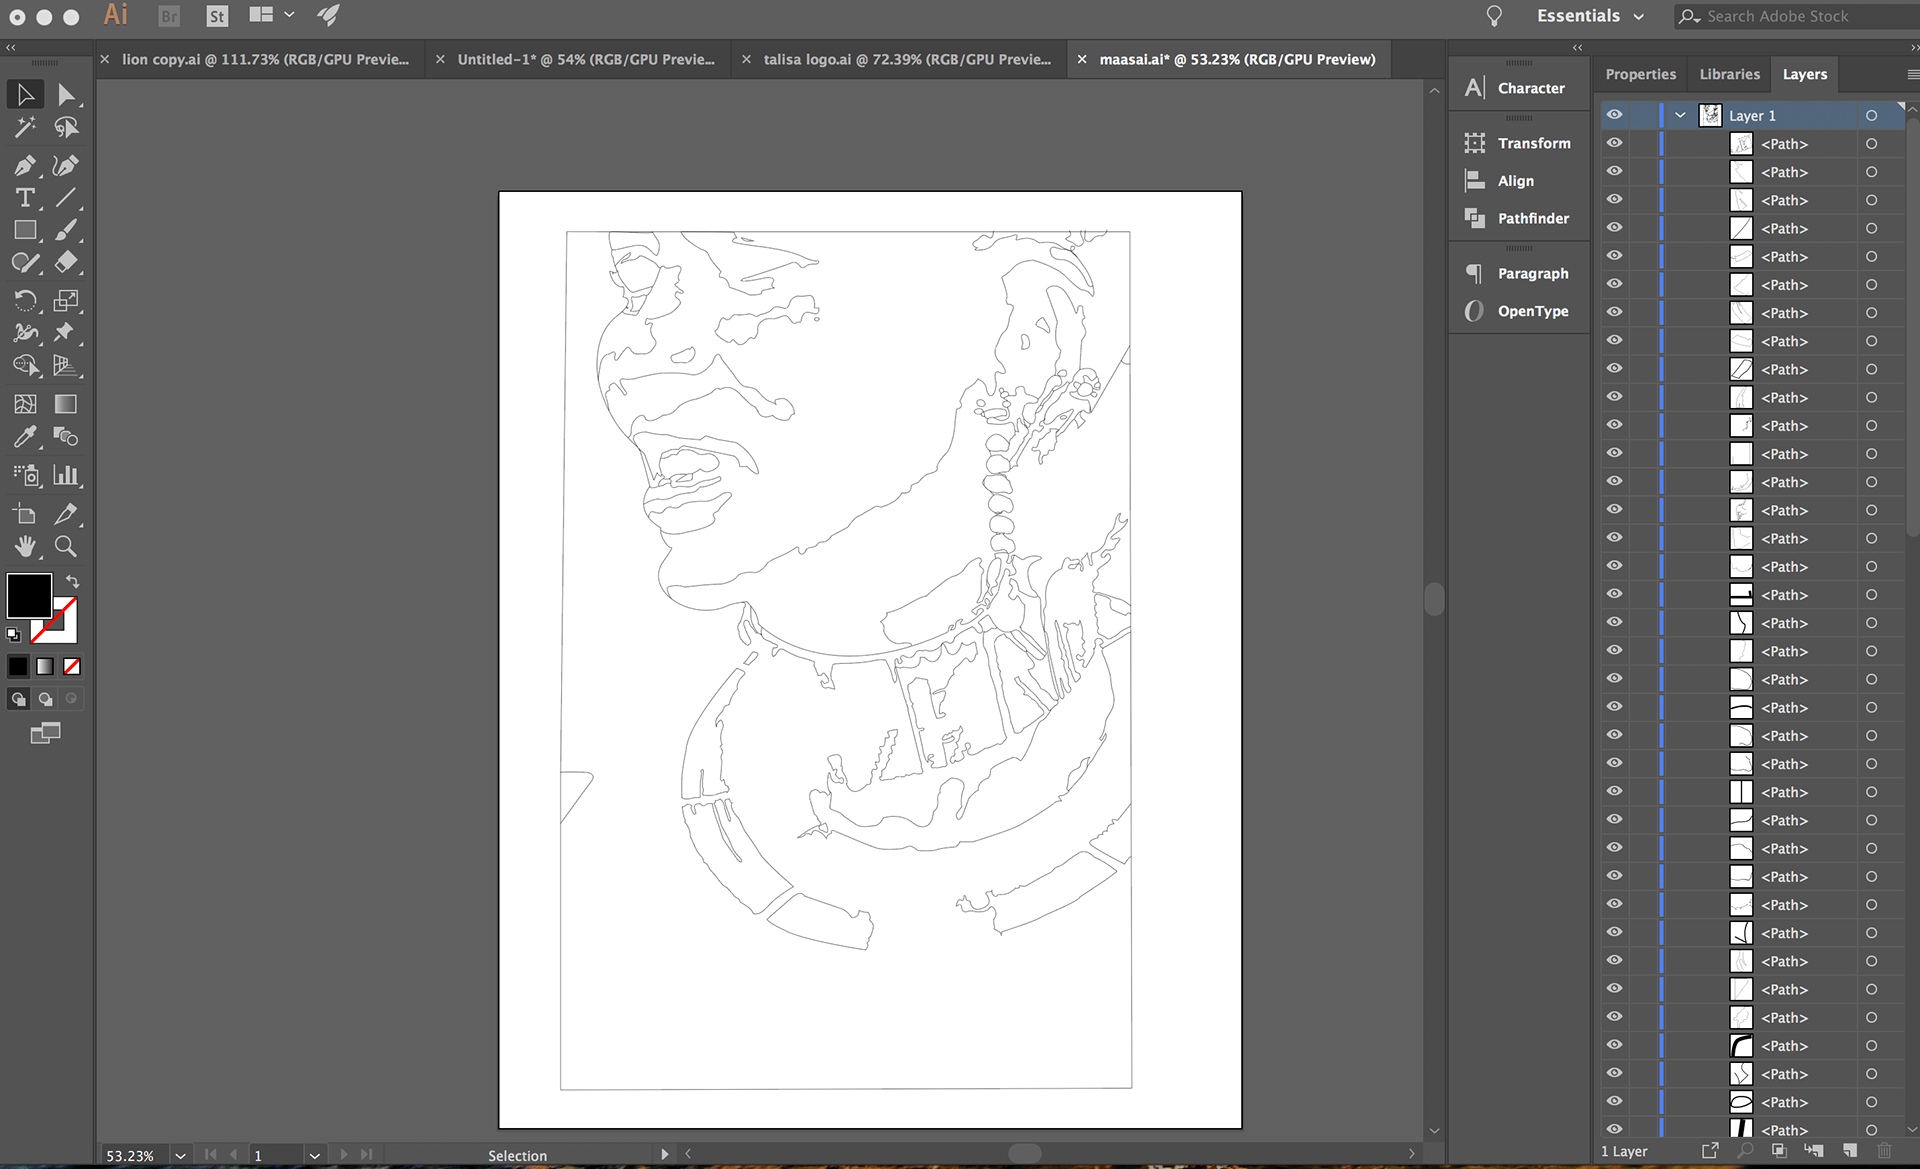
Task: Click the Search Adobe Stock field
Action: [x=1790, y=16]
